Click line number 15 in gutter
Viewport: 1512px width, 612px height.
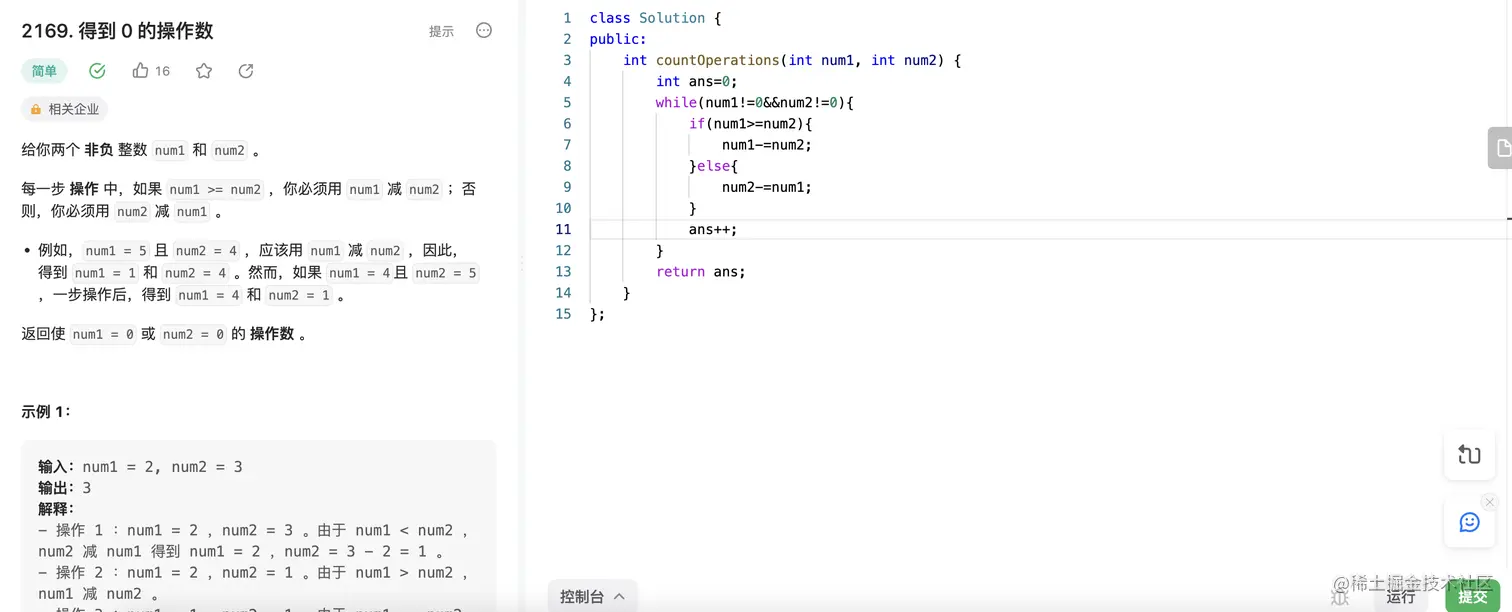[563, 314]
